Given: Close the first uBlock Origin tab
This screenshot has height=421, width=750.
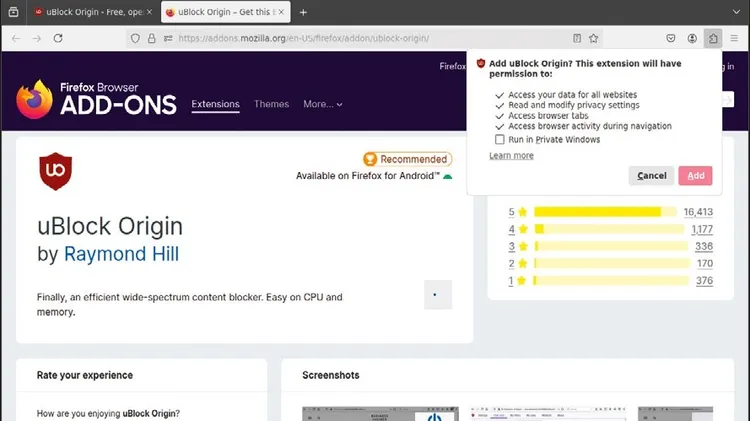Looking at the screenshot, I should coord(149,12).
